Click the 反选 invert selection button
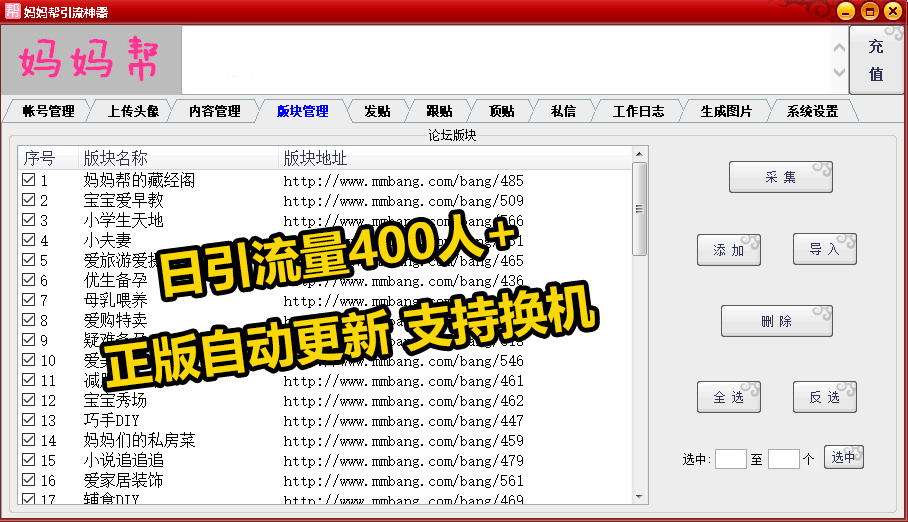The height and width of the screenshot is (522, 908). click(825, 397)
